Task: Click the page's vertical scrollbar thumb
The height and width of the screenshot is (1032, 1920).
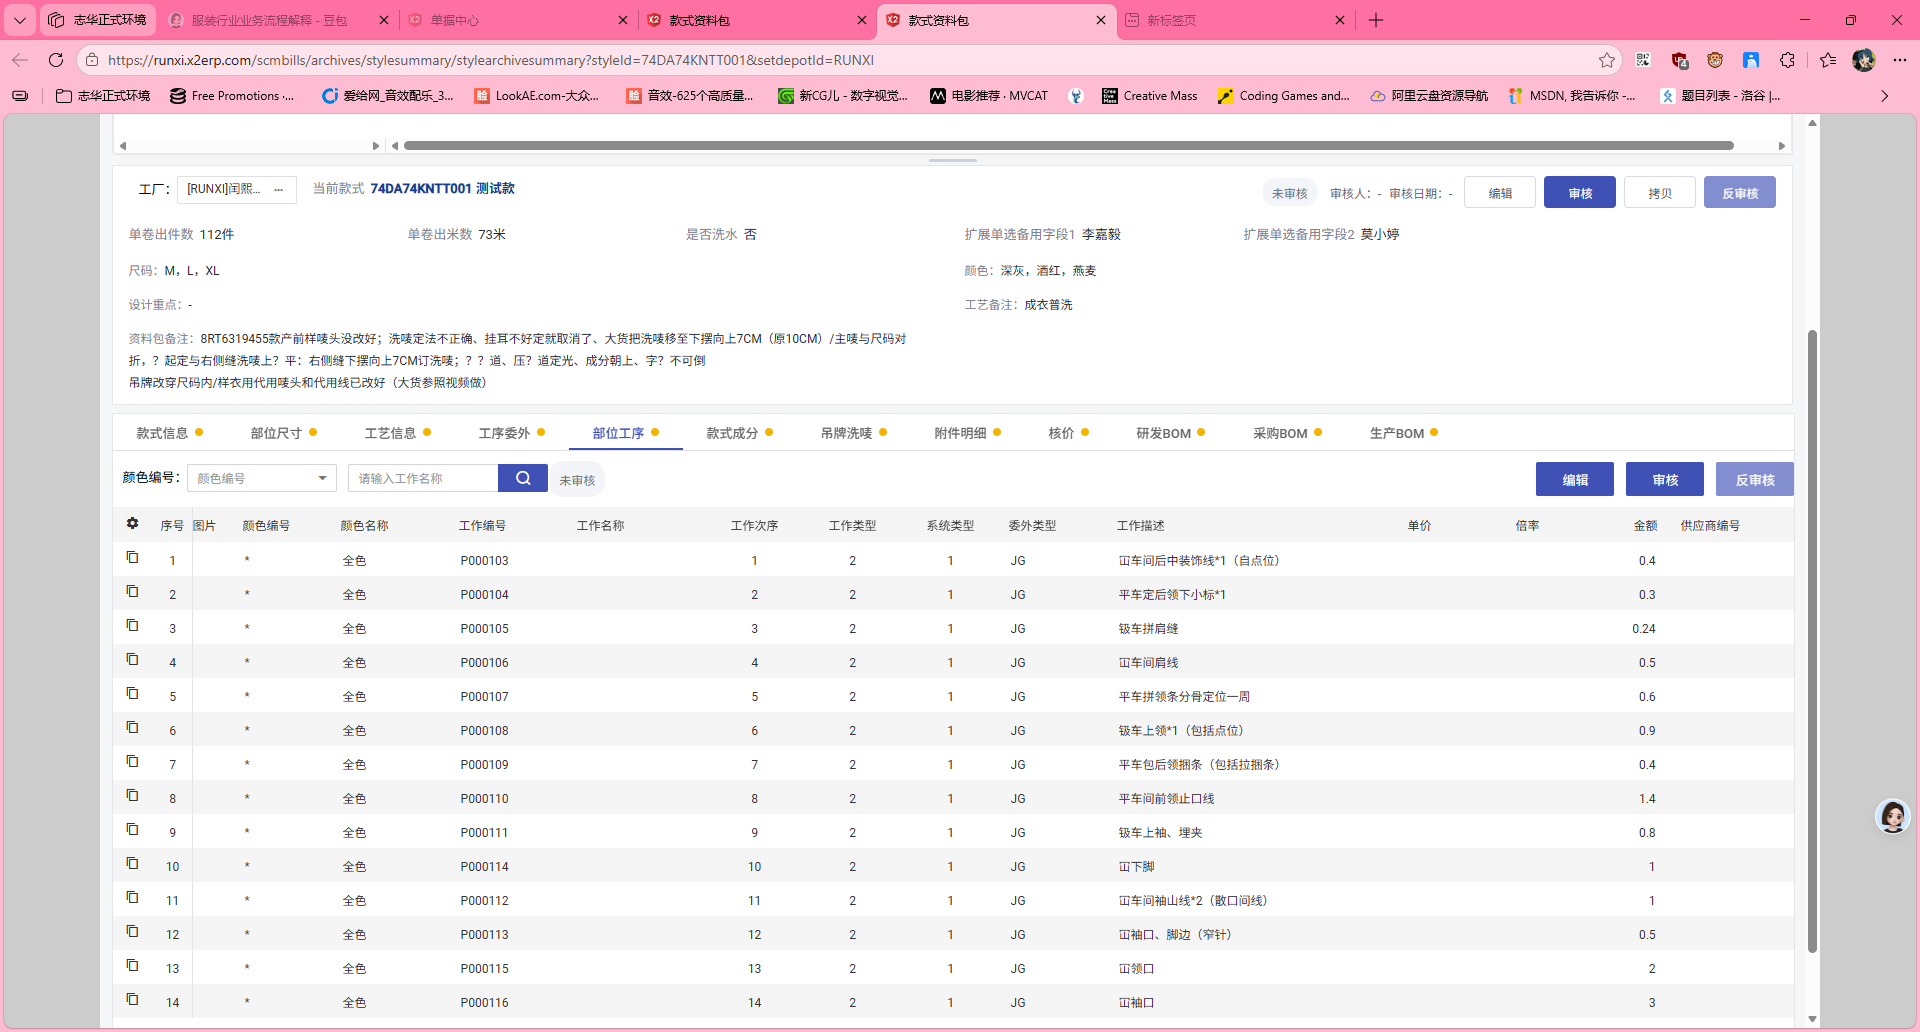Action: click(x=1812, y=640)
